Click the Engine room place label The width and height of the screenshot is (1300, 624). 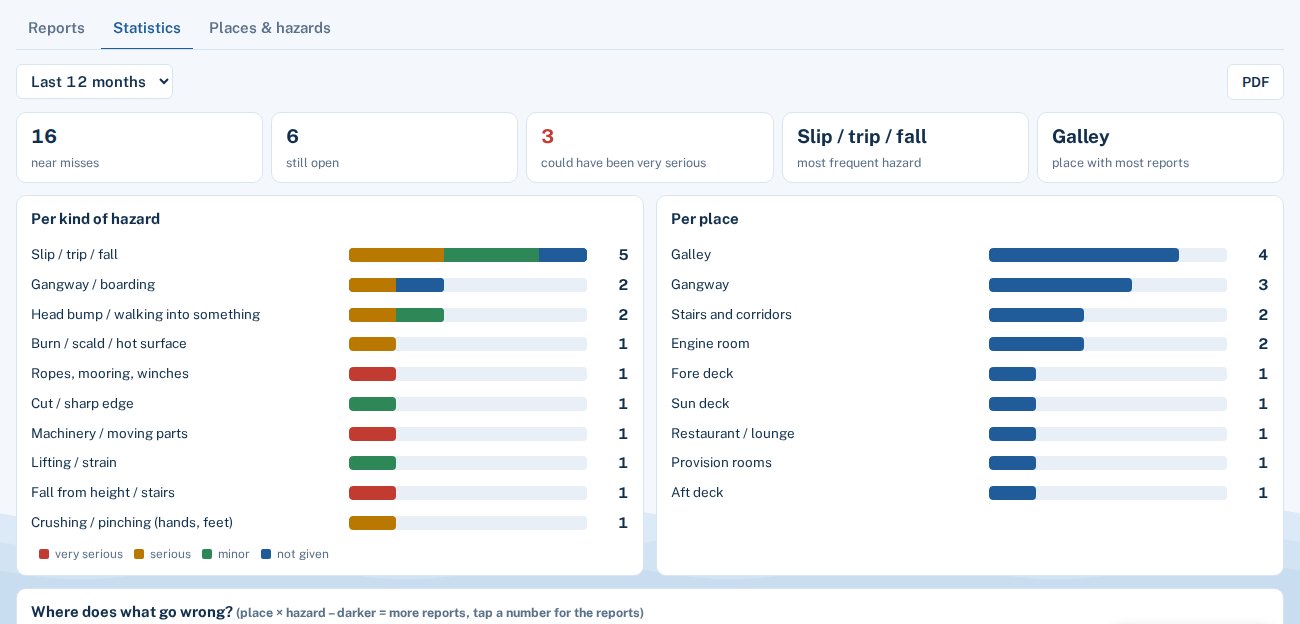(710, 344)
